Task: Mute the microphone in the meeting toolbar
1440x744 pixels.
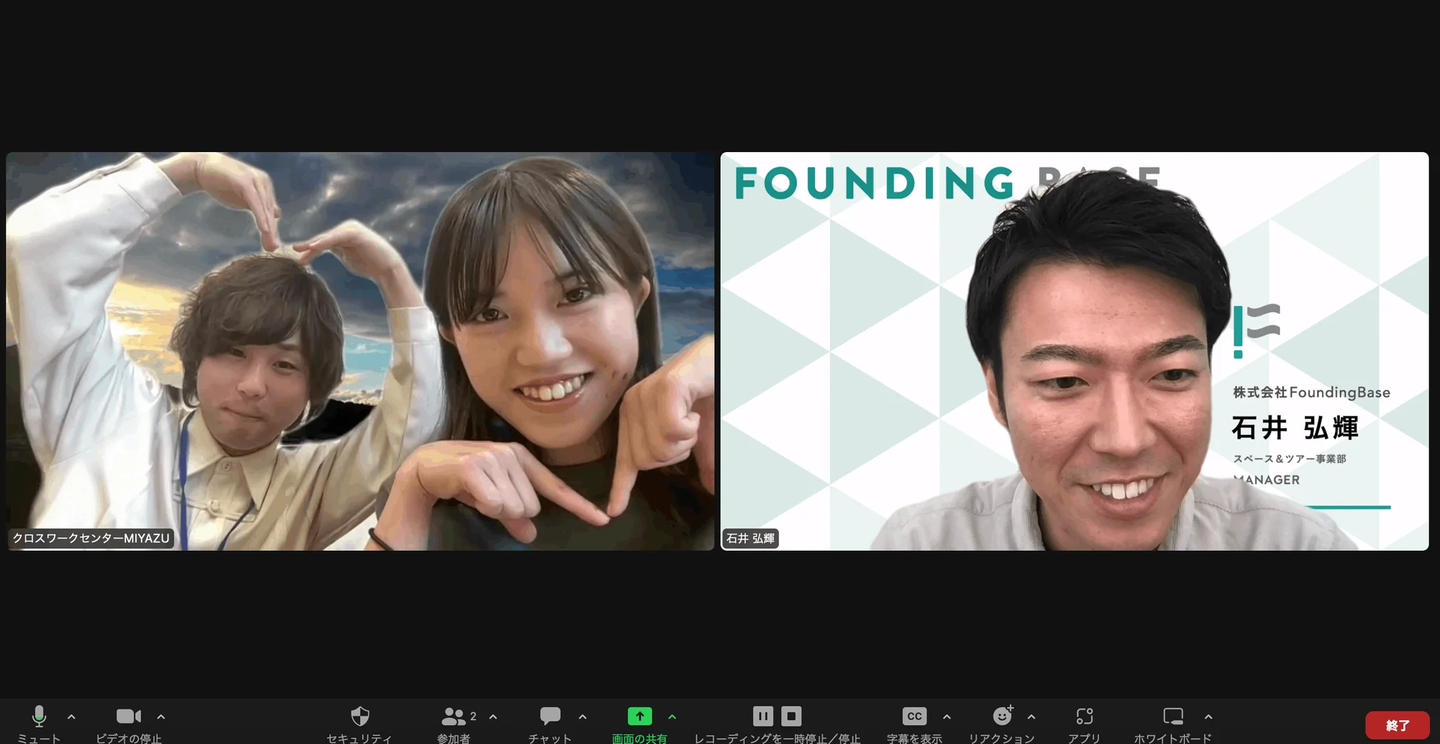Action: [39, 716]
